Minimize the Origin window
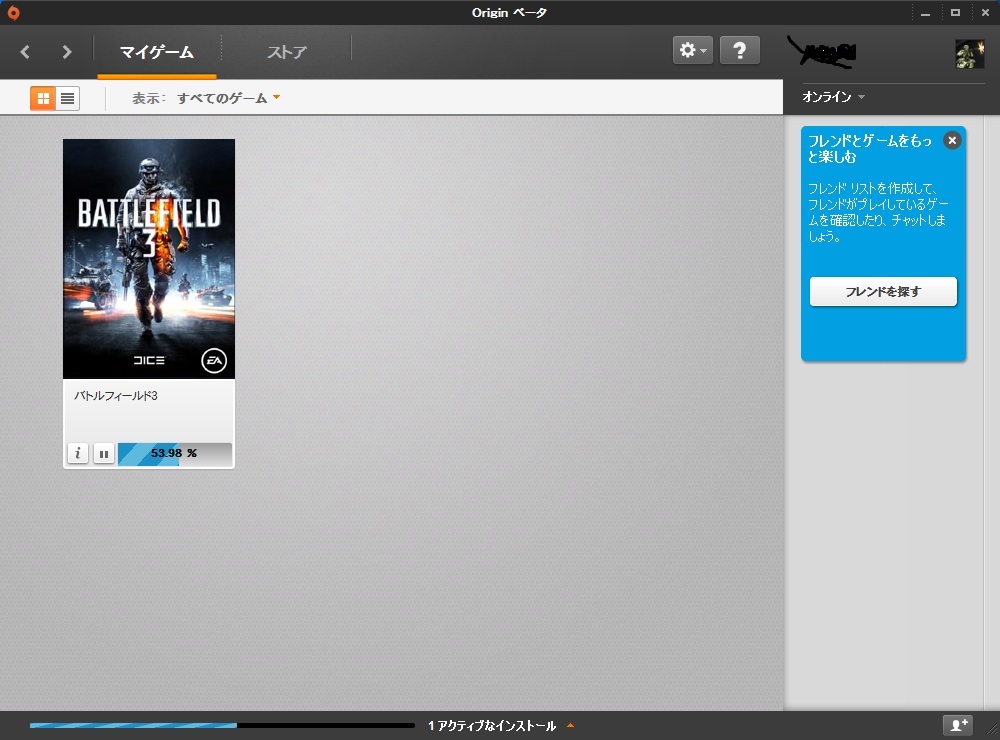This screenshot has width=1000, height=740. point(925,13)
